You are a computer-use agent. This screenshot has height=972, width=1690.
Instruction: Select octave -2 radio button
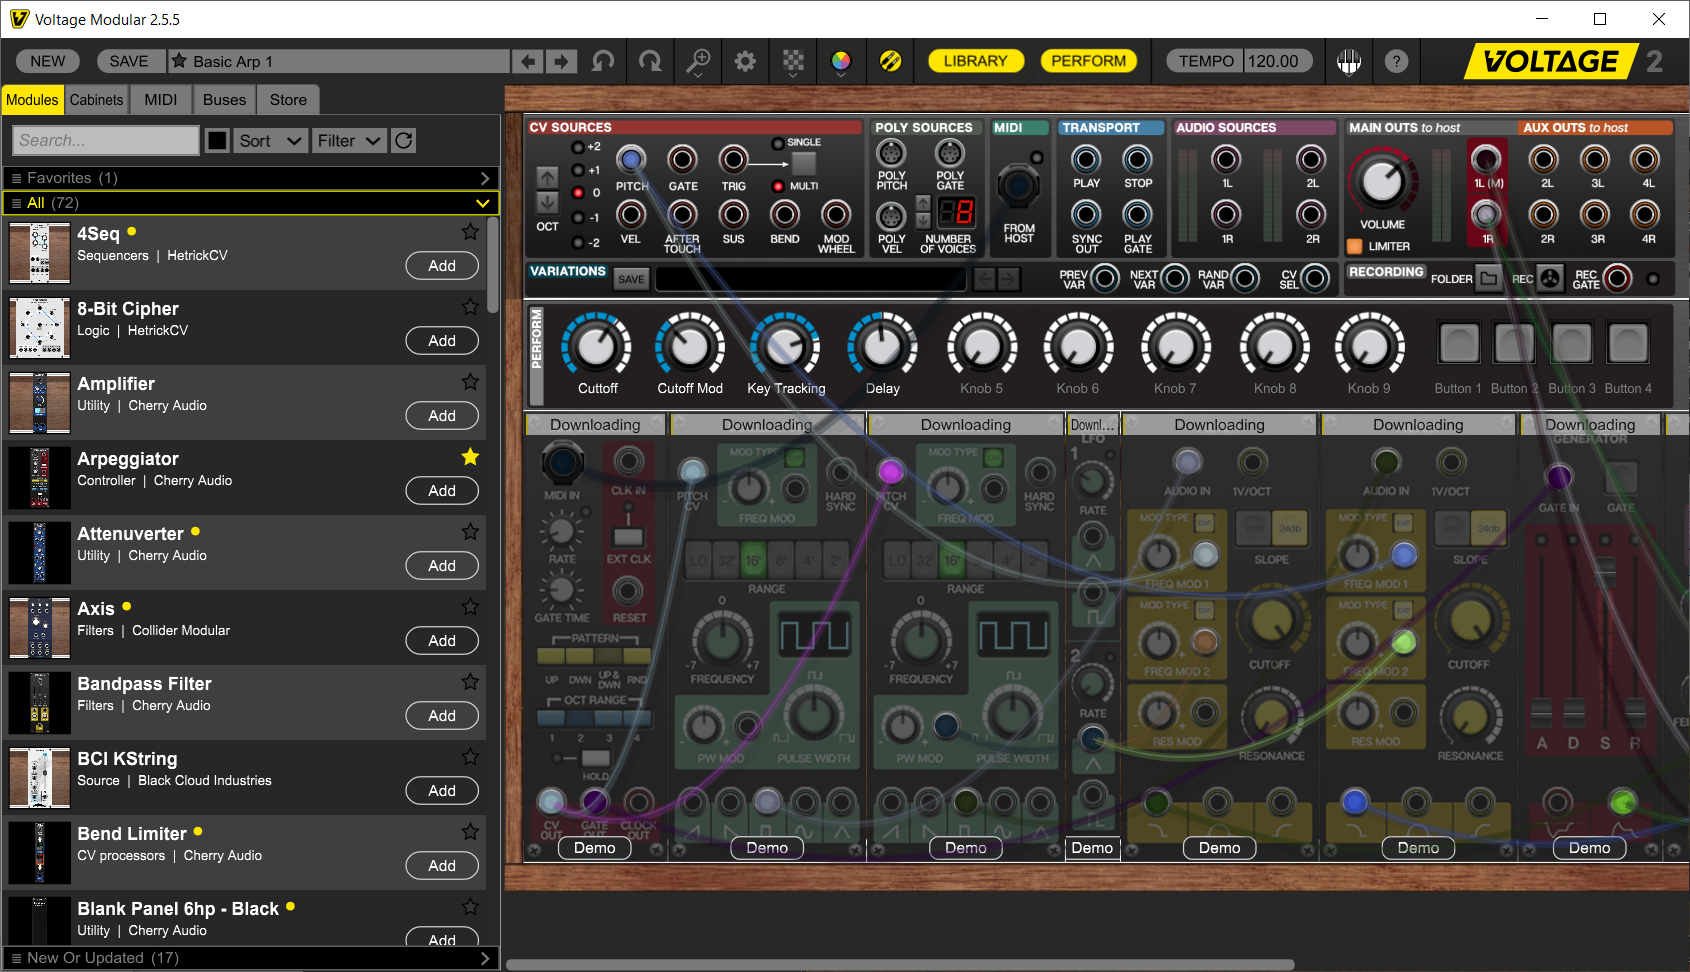coord(578,242)
